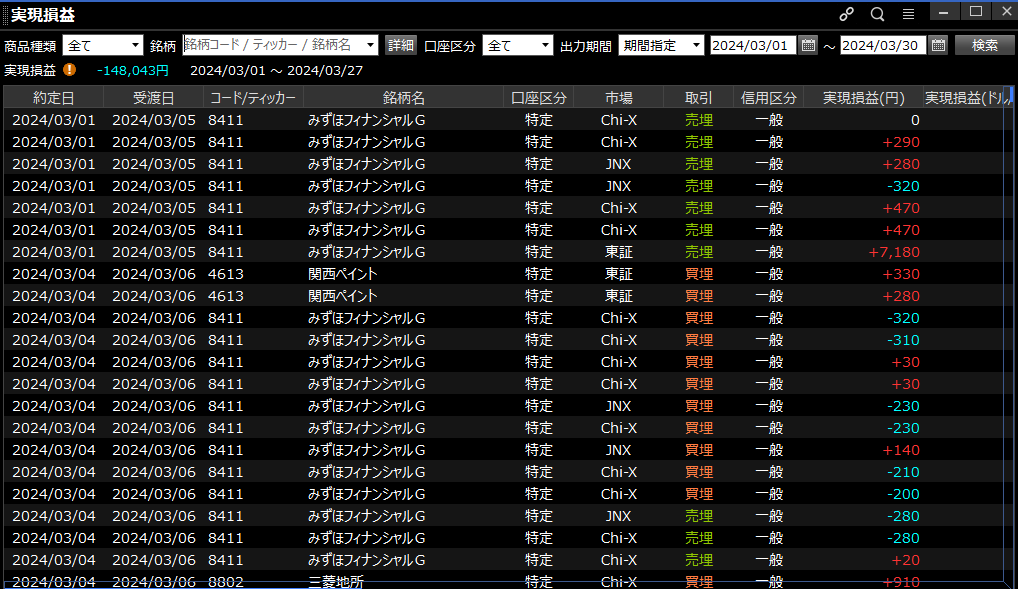Click the start date field 2024/03/01

coord(753,45)
